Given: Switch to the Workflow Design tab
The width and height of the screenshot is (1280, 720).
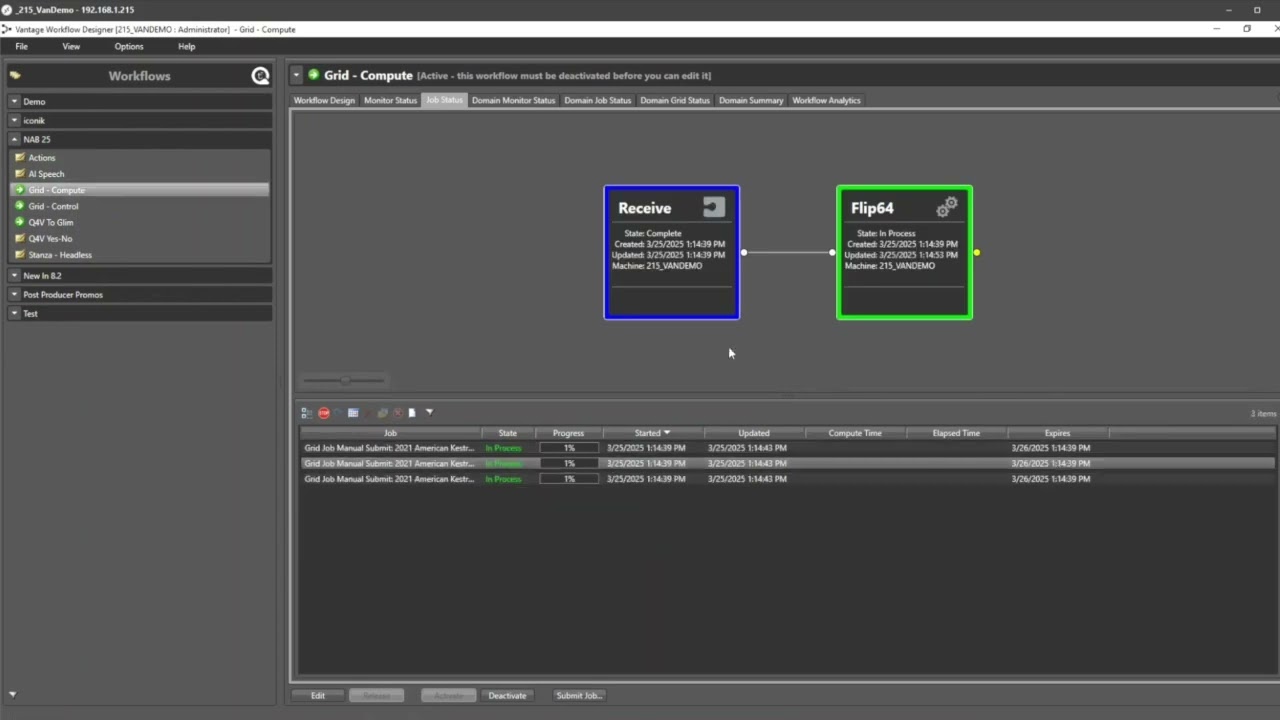Looking at the screenshot, I should (x=324, y=100).
